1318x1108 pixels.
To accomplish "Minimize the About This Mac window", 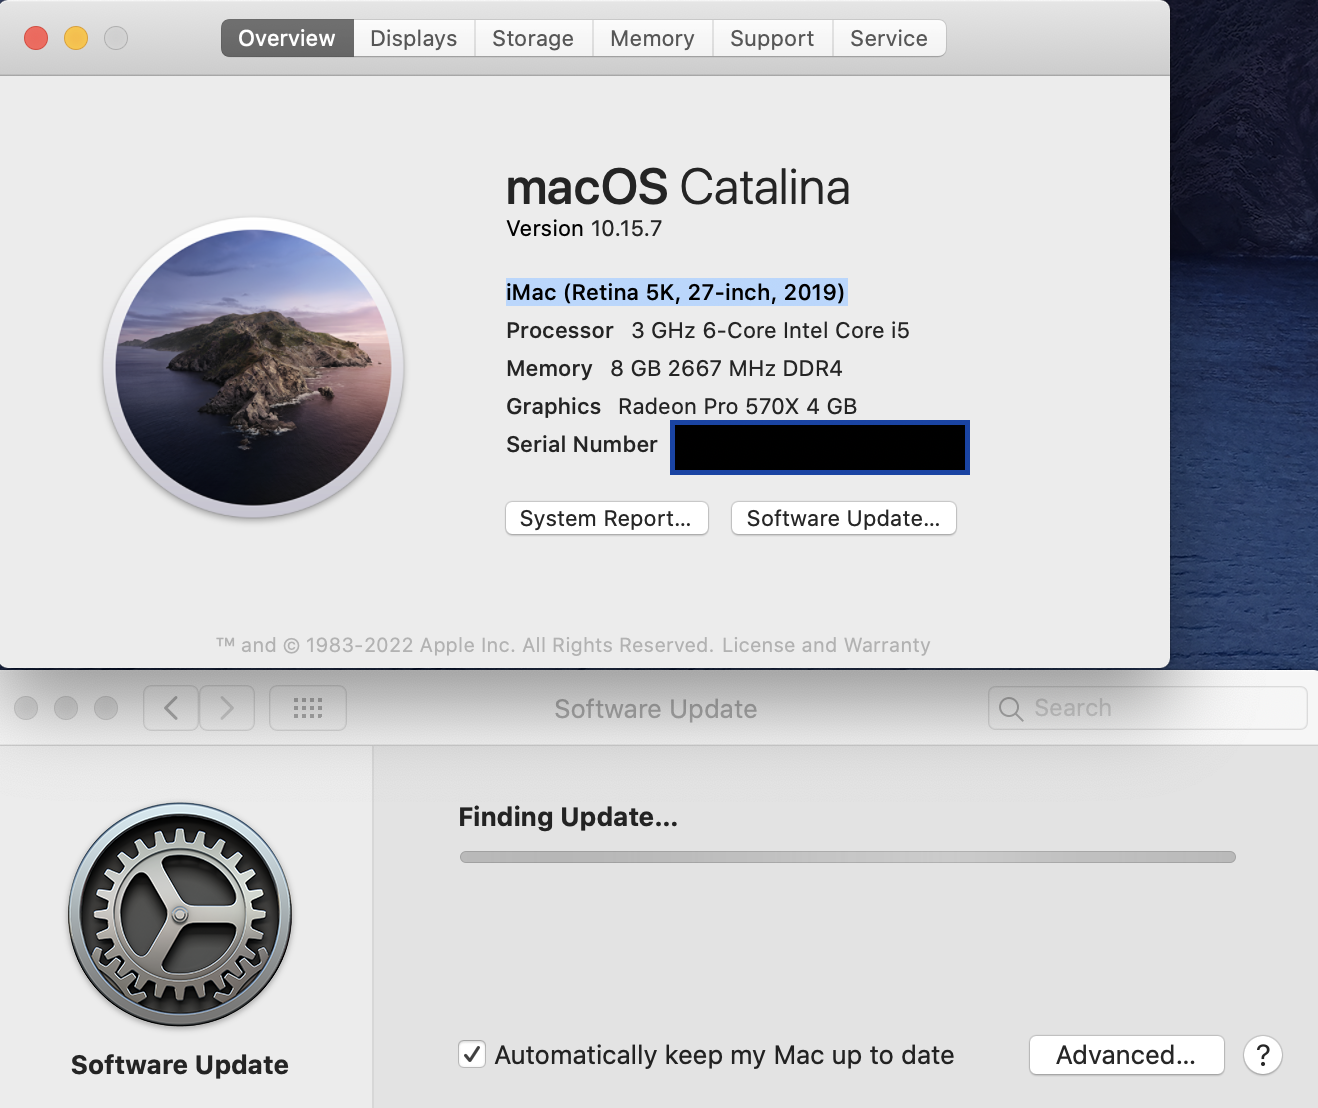I will click(x=76, y=38).
